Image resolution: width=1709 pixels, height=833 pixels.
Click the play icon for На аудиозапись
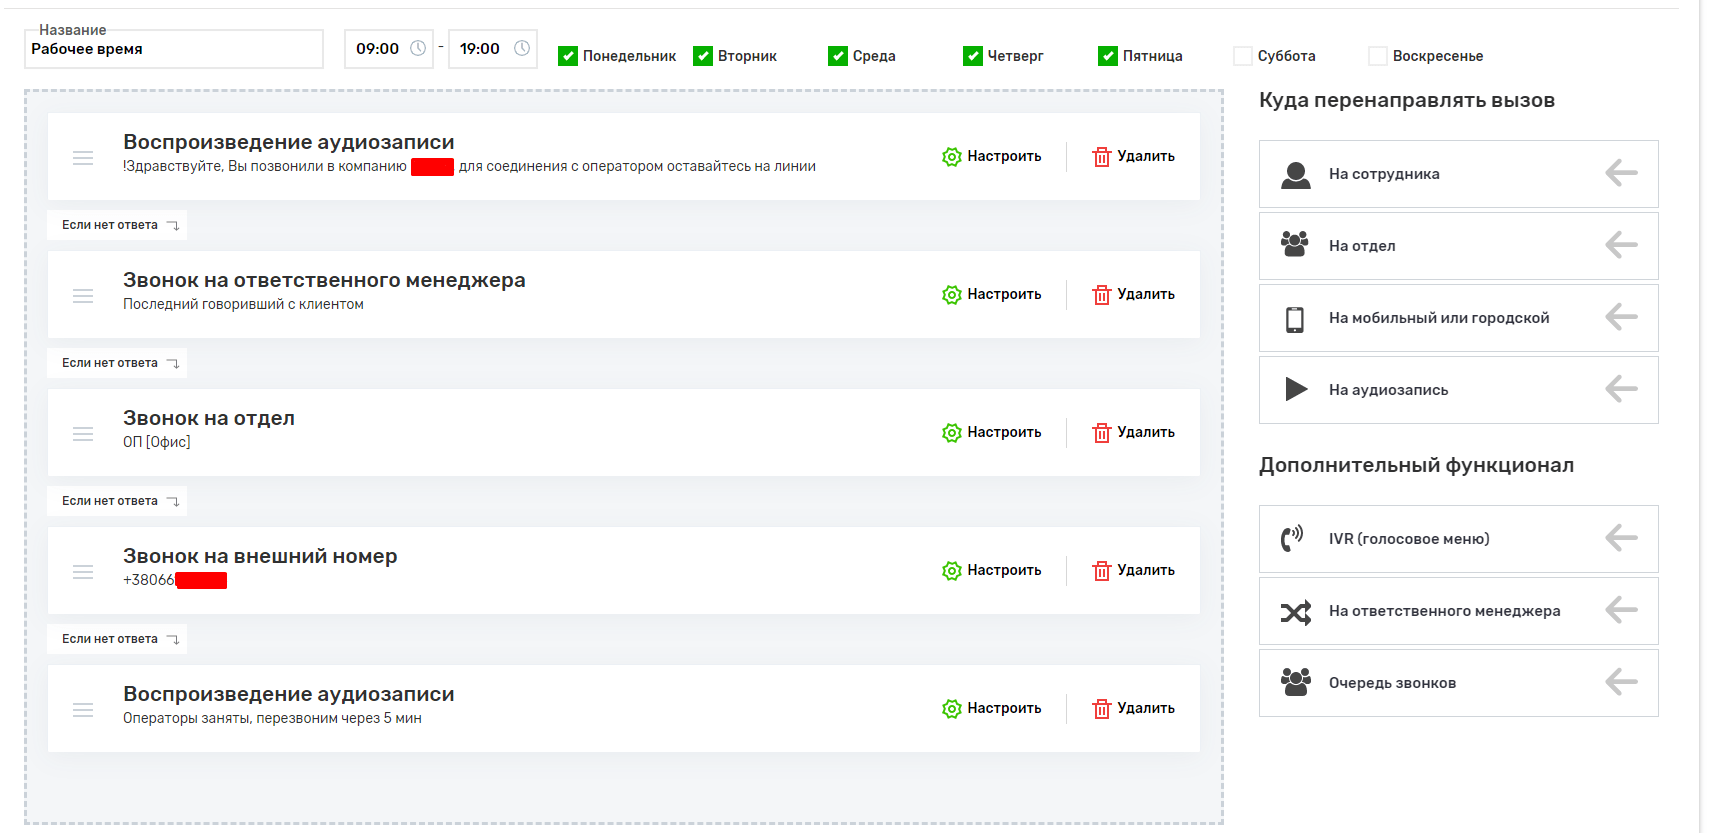(1296, 389)
